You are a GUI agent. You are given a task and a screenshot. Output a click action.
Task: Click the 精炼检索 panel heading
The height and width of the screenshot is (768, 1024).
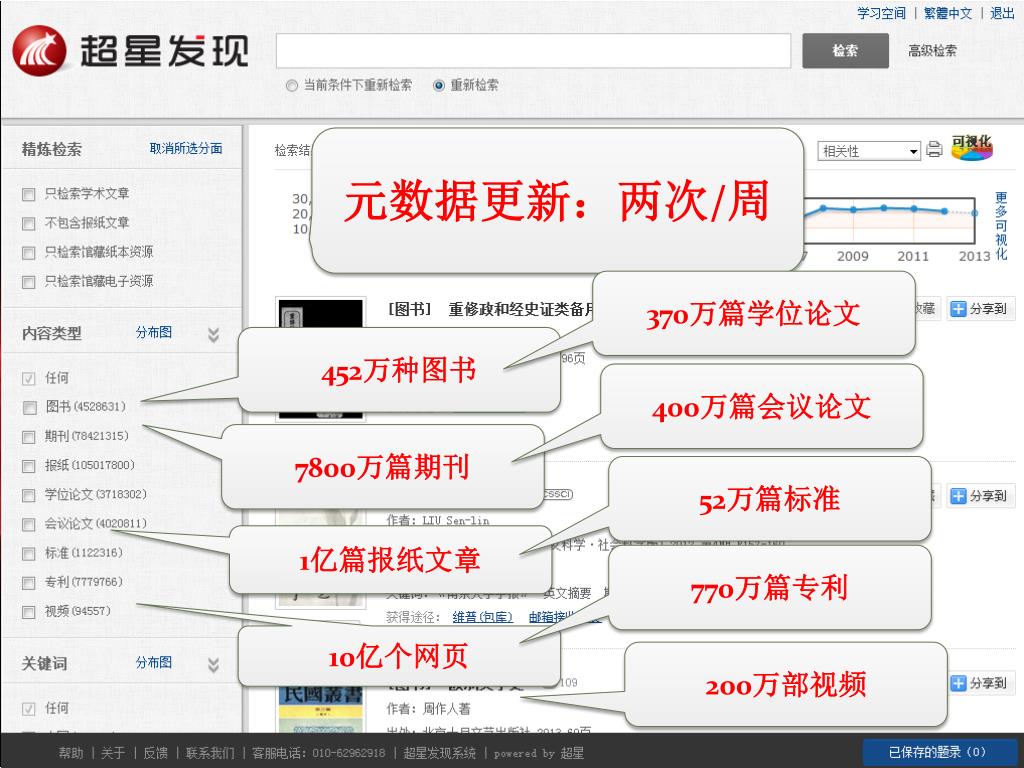[x=52, y=150]
